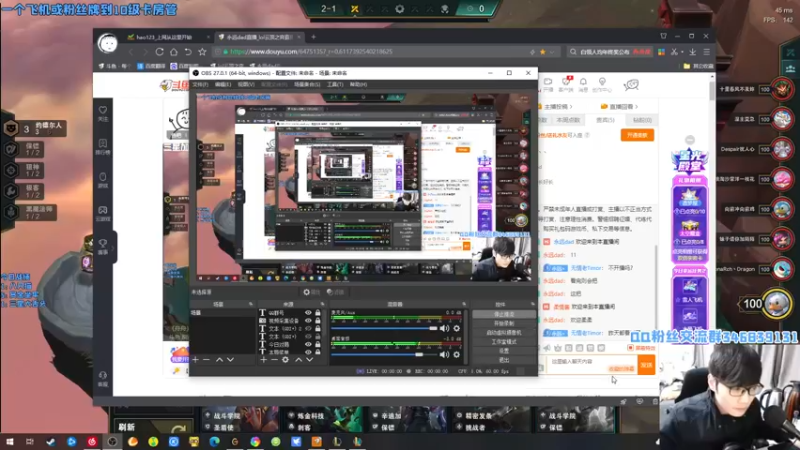This screenshot has height=450, width=800.
Task: Open dropdown arrow next to scissors screenshot icon
Action: (x=682, y=52)
